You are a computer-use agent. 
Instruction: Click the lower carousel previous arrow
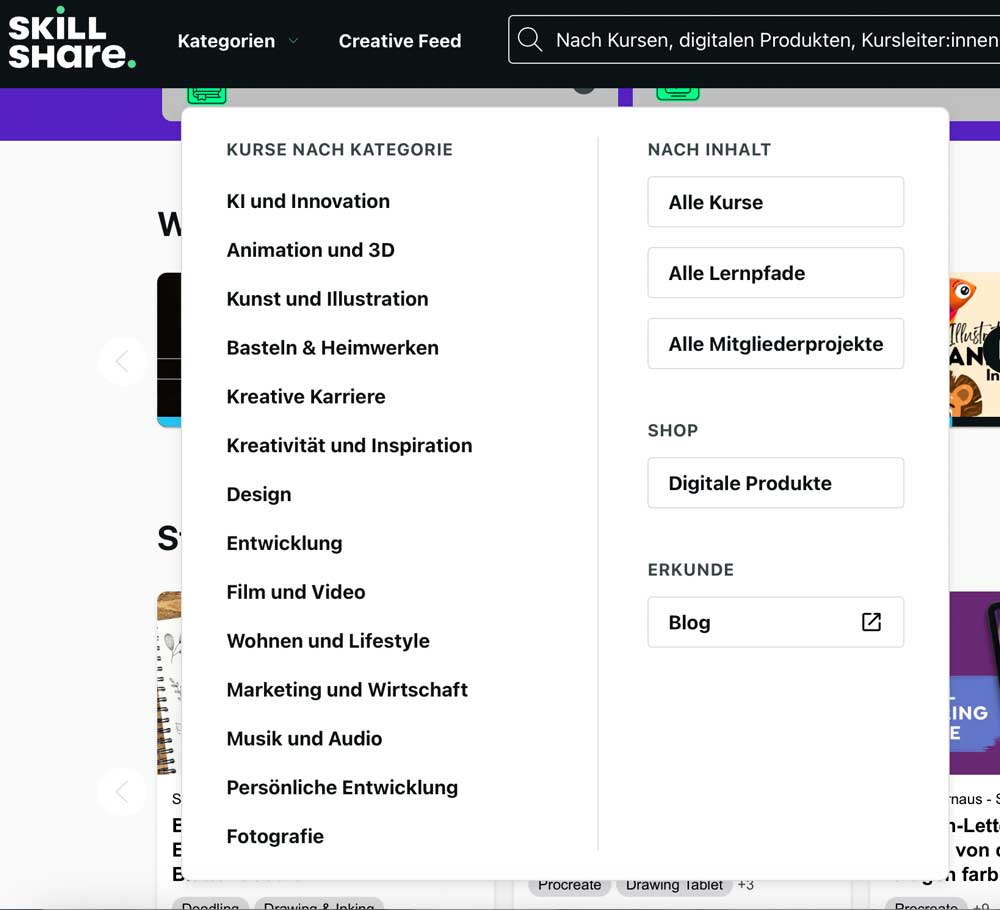[122, 791]
